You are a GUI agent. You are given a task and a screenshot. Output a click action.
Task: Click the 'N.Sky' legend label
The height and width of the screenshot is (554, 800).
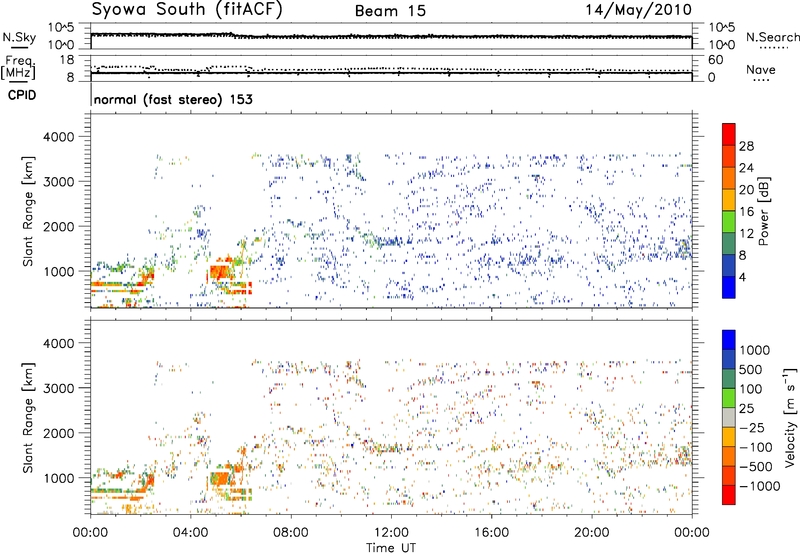tap(19, 37)
